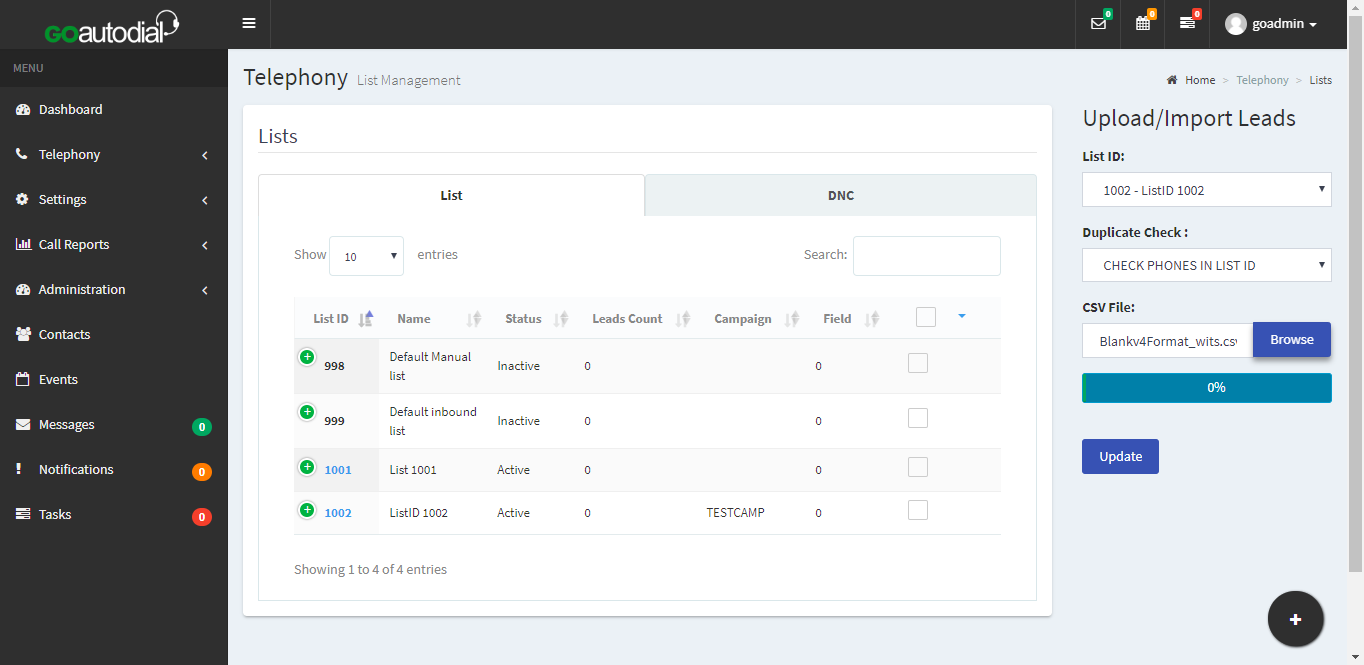The width and height of the screenshot is (1364, 665).
Task: Sort by Name column arrows
Action: (x=474, y=319)
